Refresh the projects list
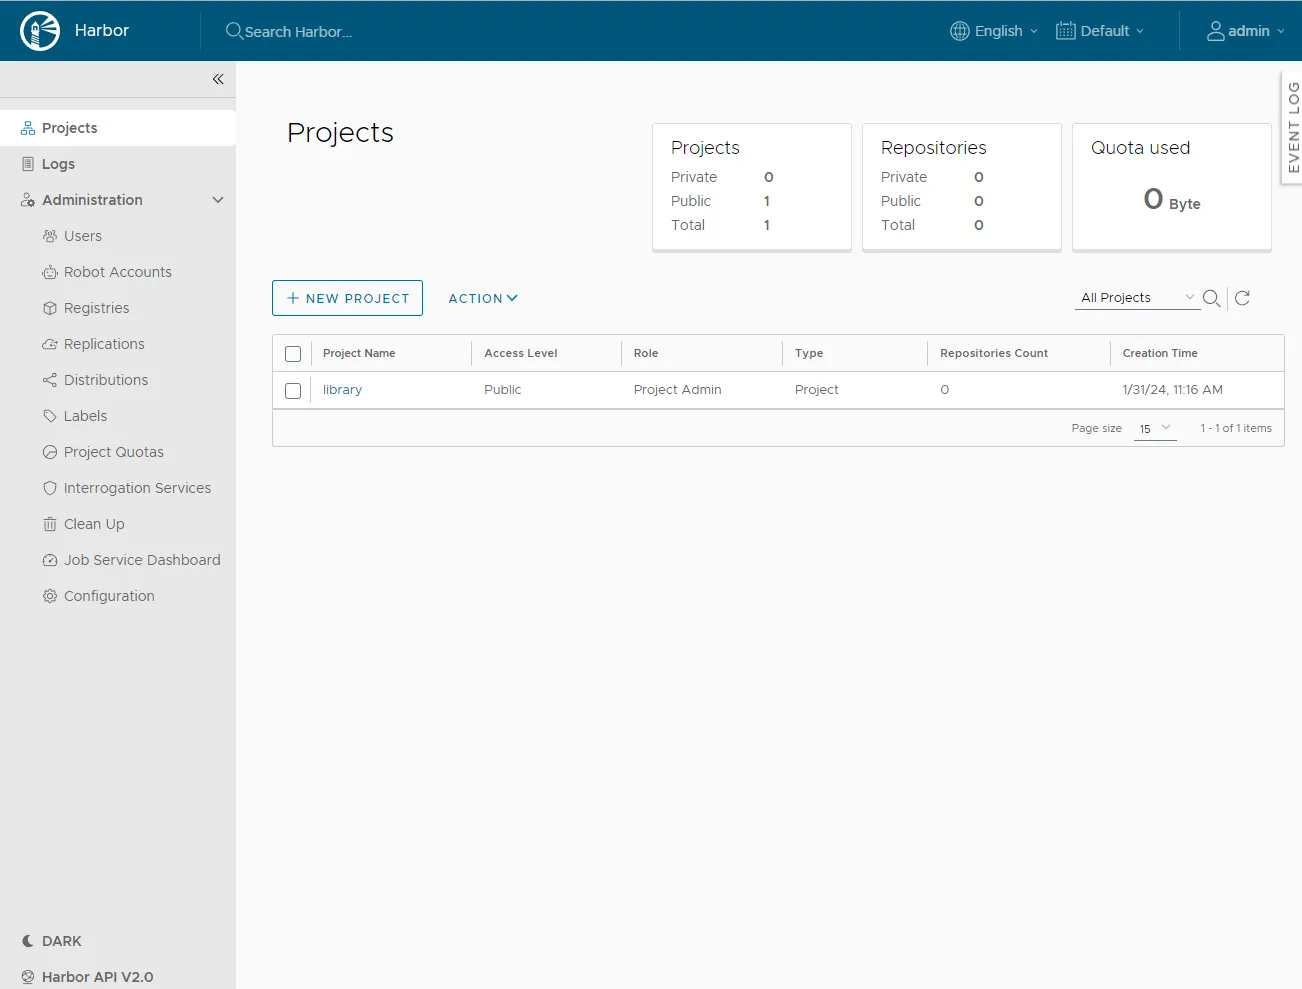 [x=1243, y=298]
